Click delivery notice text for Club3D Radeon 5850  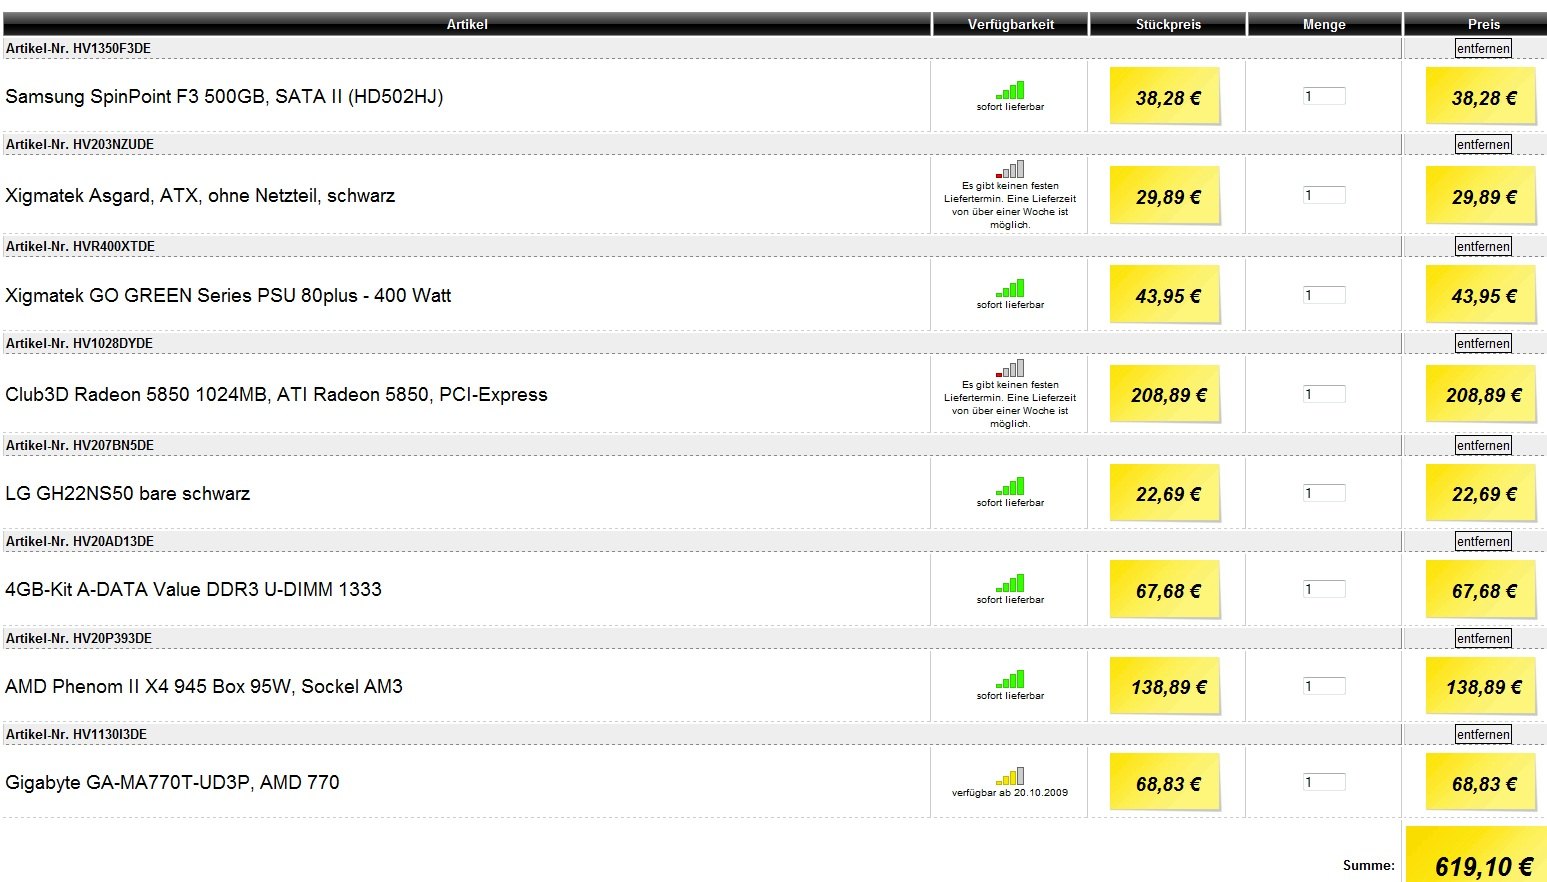point(1010,404)
